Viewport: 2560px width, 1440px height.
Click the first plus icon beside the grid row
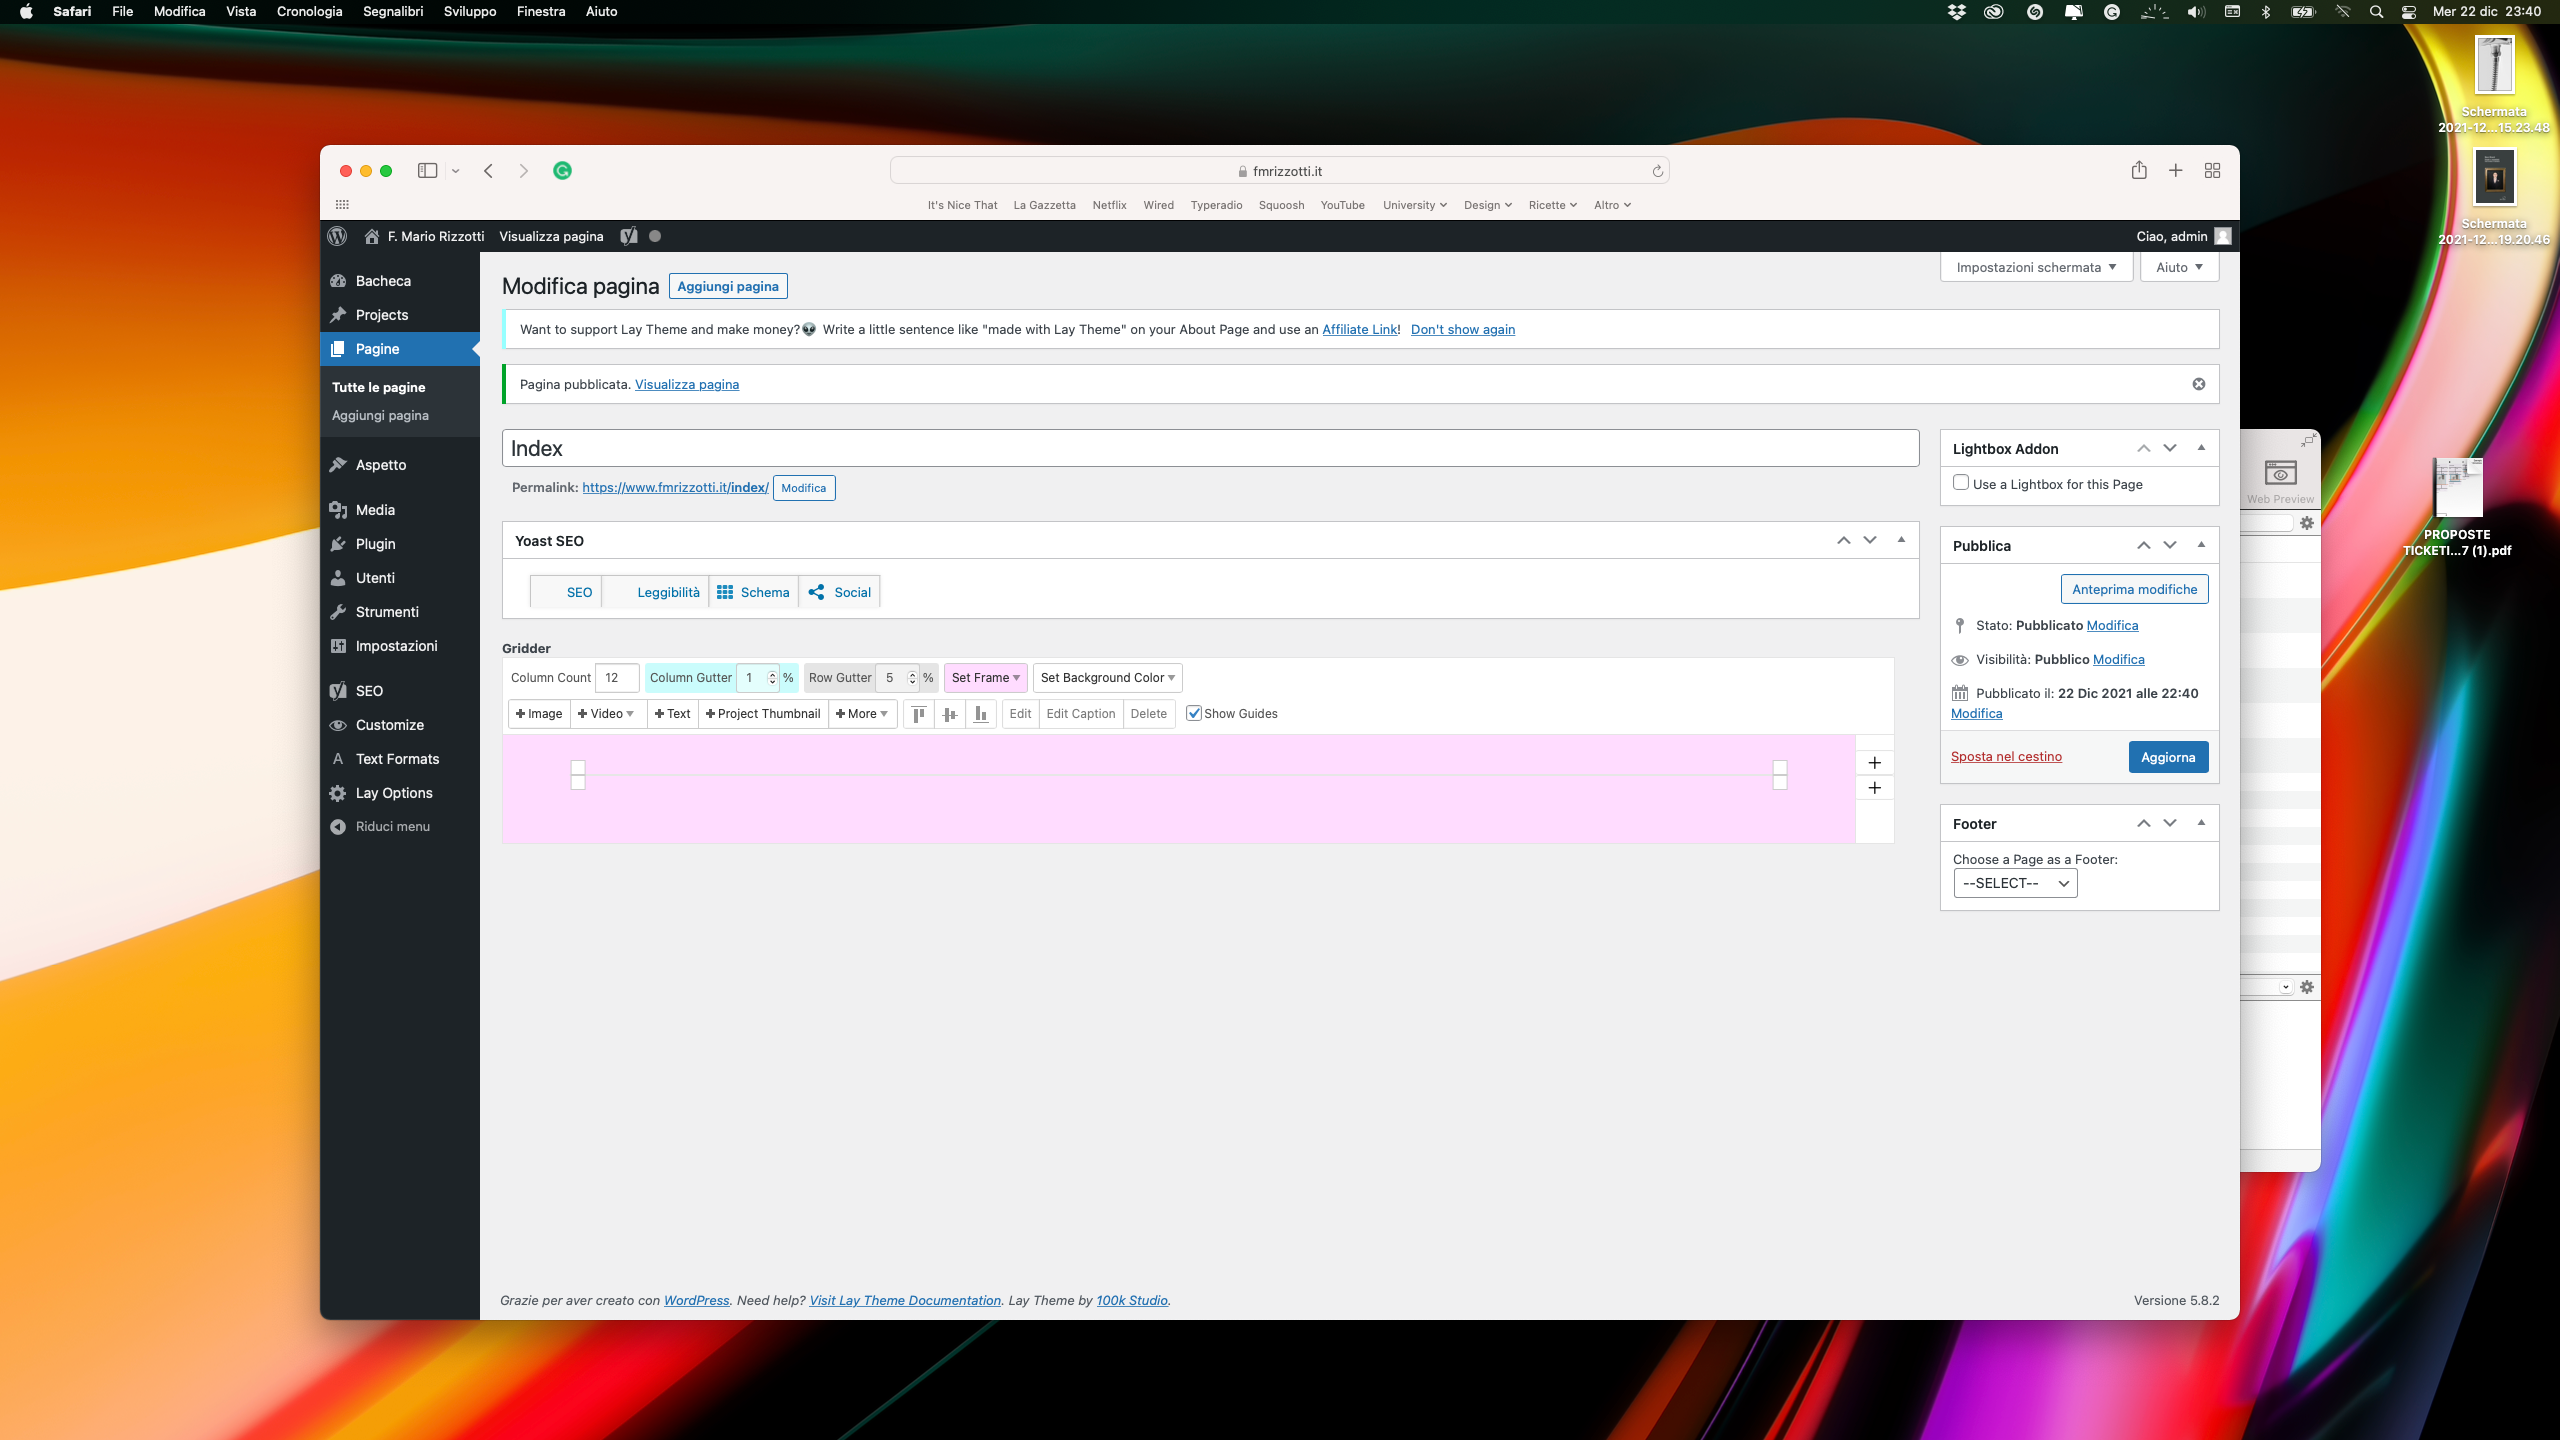pyautogui.click(x=1874, y=763)
